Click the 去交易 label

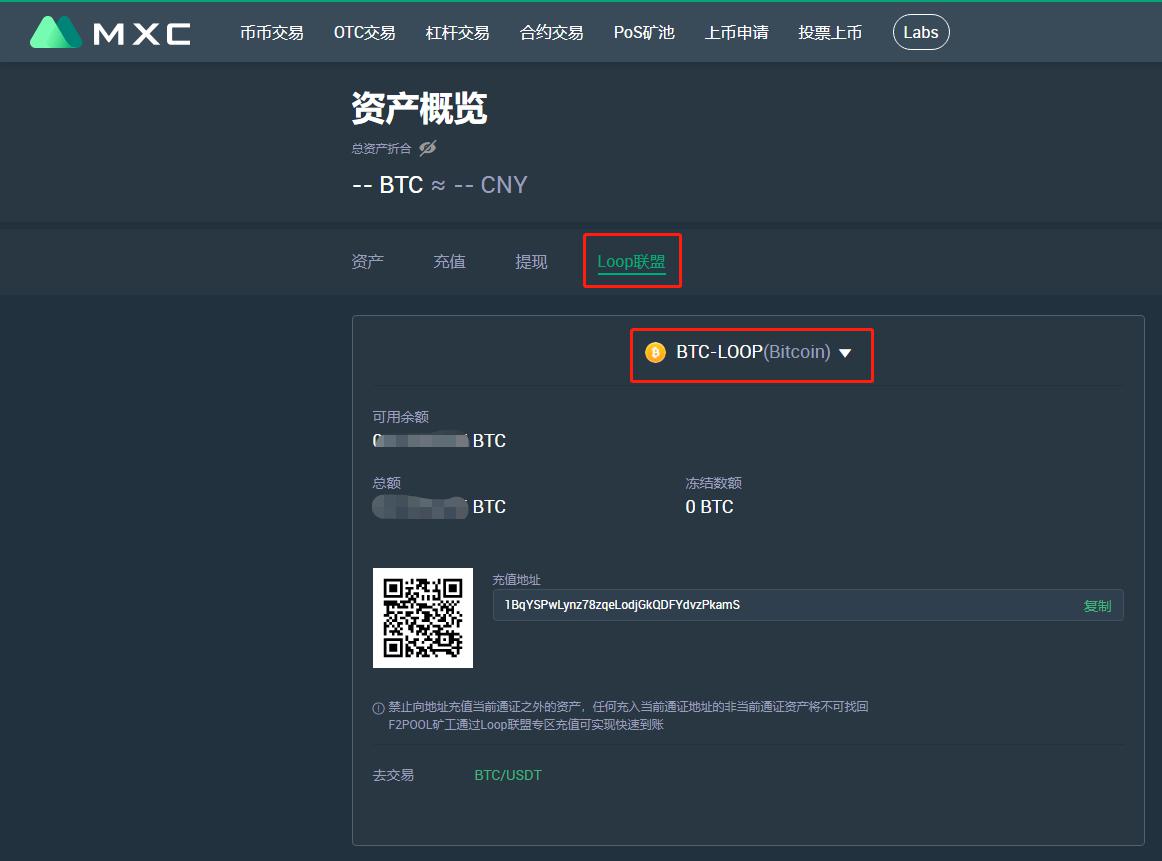tap(393, 775)
